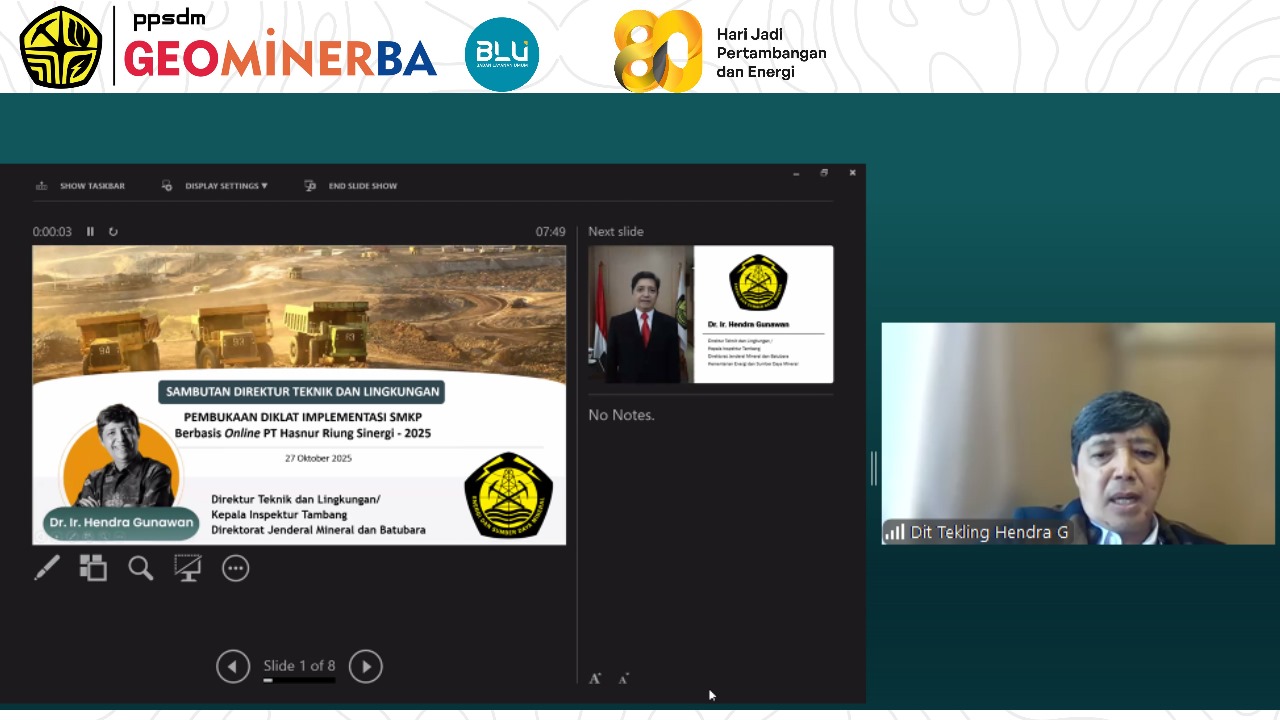Click the signal strength icon on Hendra's video

[893, 532]
